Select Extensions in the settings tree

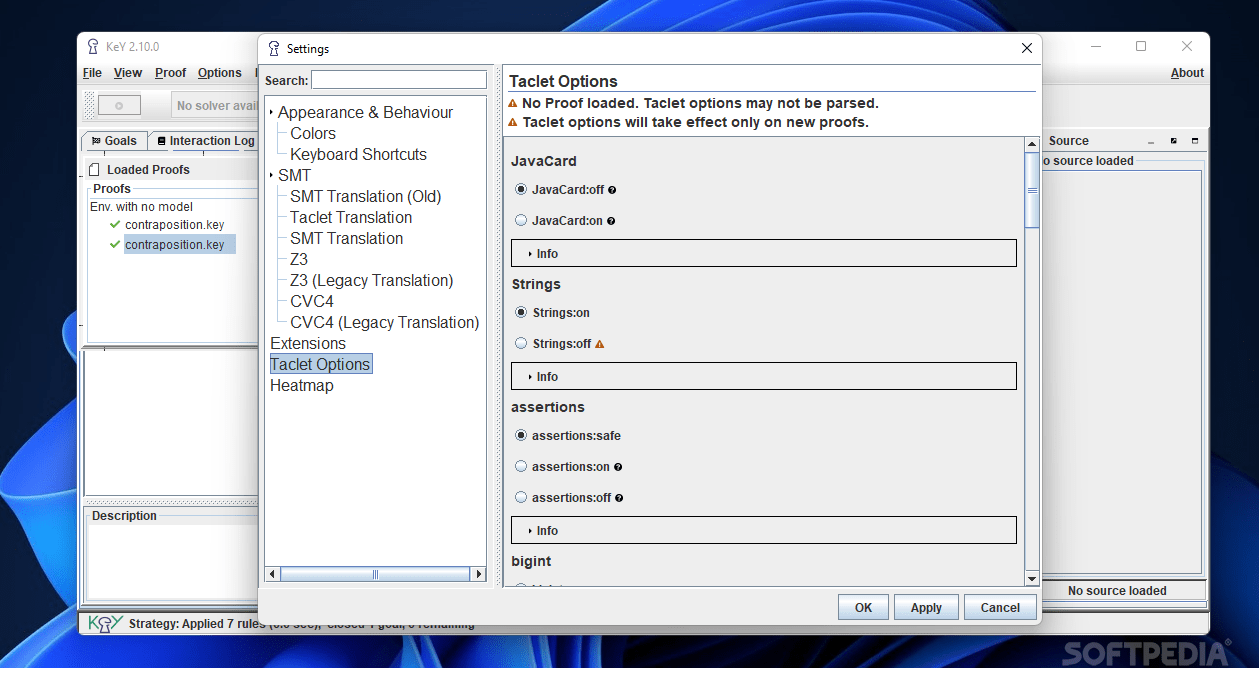[308, 344]
